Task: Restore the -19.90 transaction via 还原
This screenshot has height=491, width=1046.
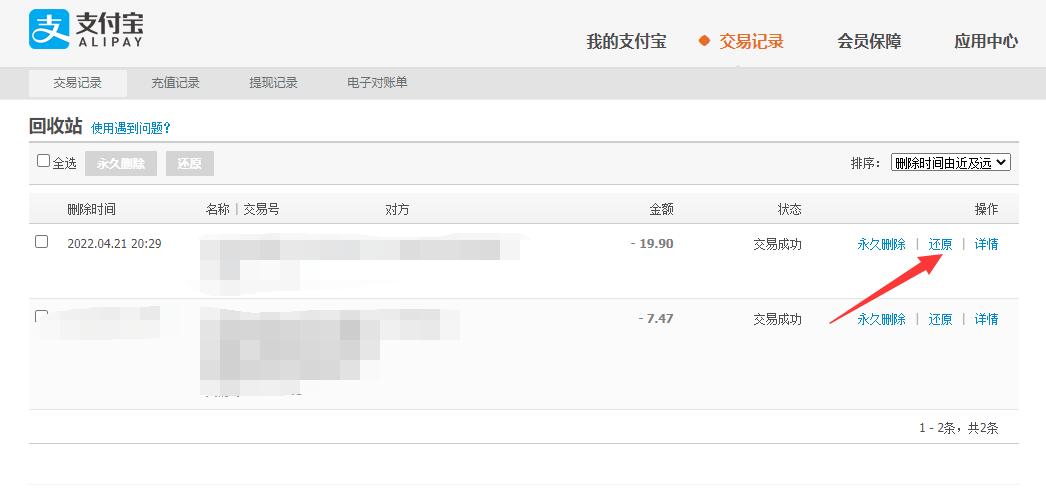Action: coord(940,244)
